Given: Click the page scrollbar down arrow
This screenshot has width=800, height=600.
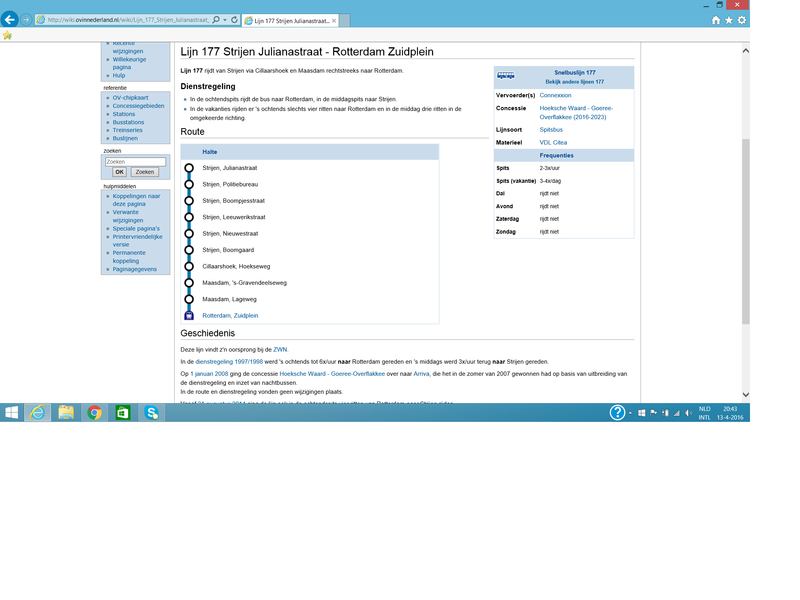Looking at the screenshot, I should point(745,394).
